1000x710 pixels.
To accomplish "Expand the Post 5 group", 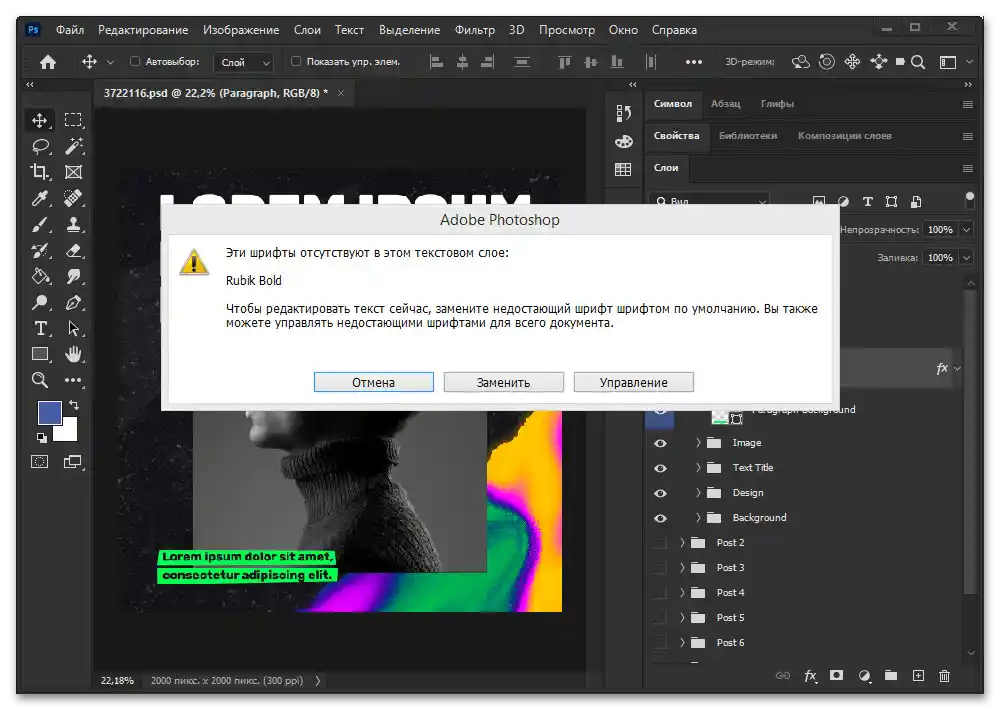I will click(x=682, y=617).
